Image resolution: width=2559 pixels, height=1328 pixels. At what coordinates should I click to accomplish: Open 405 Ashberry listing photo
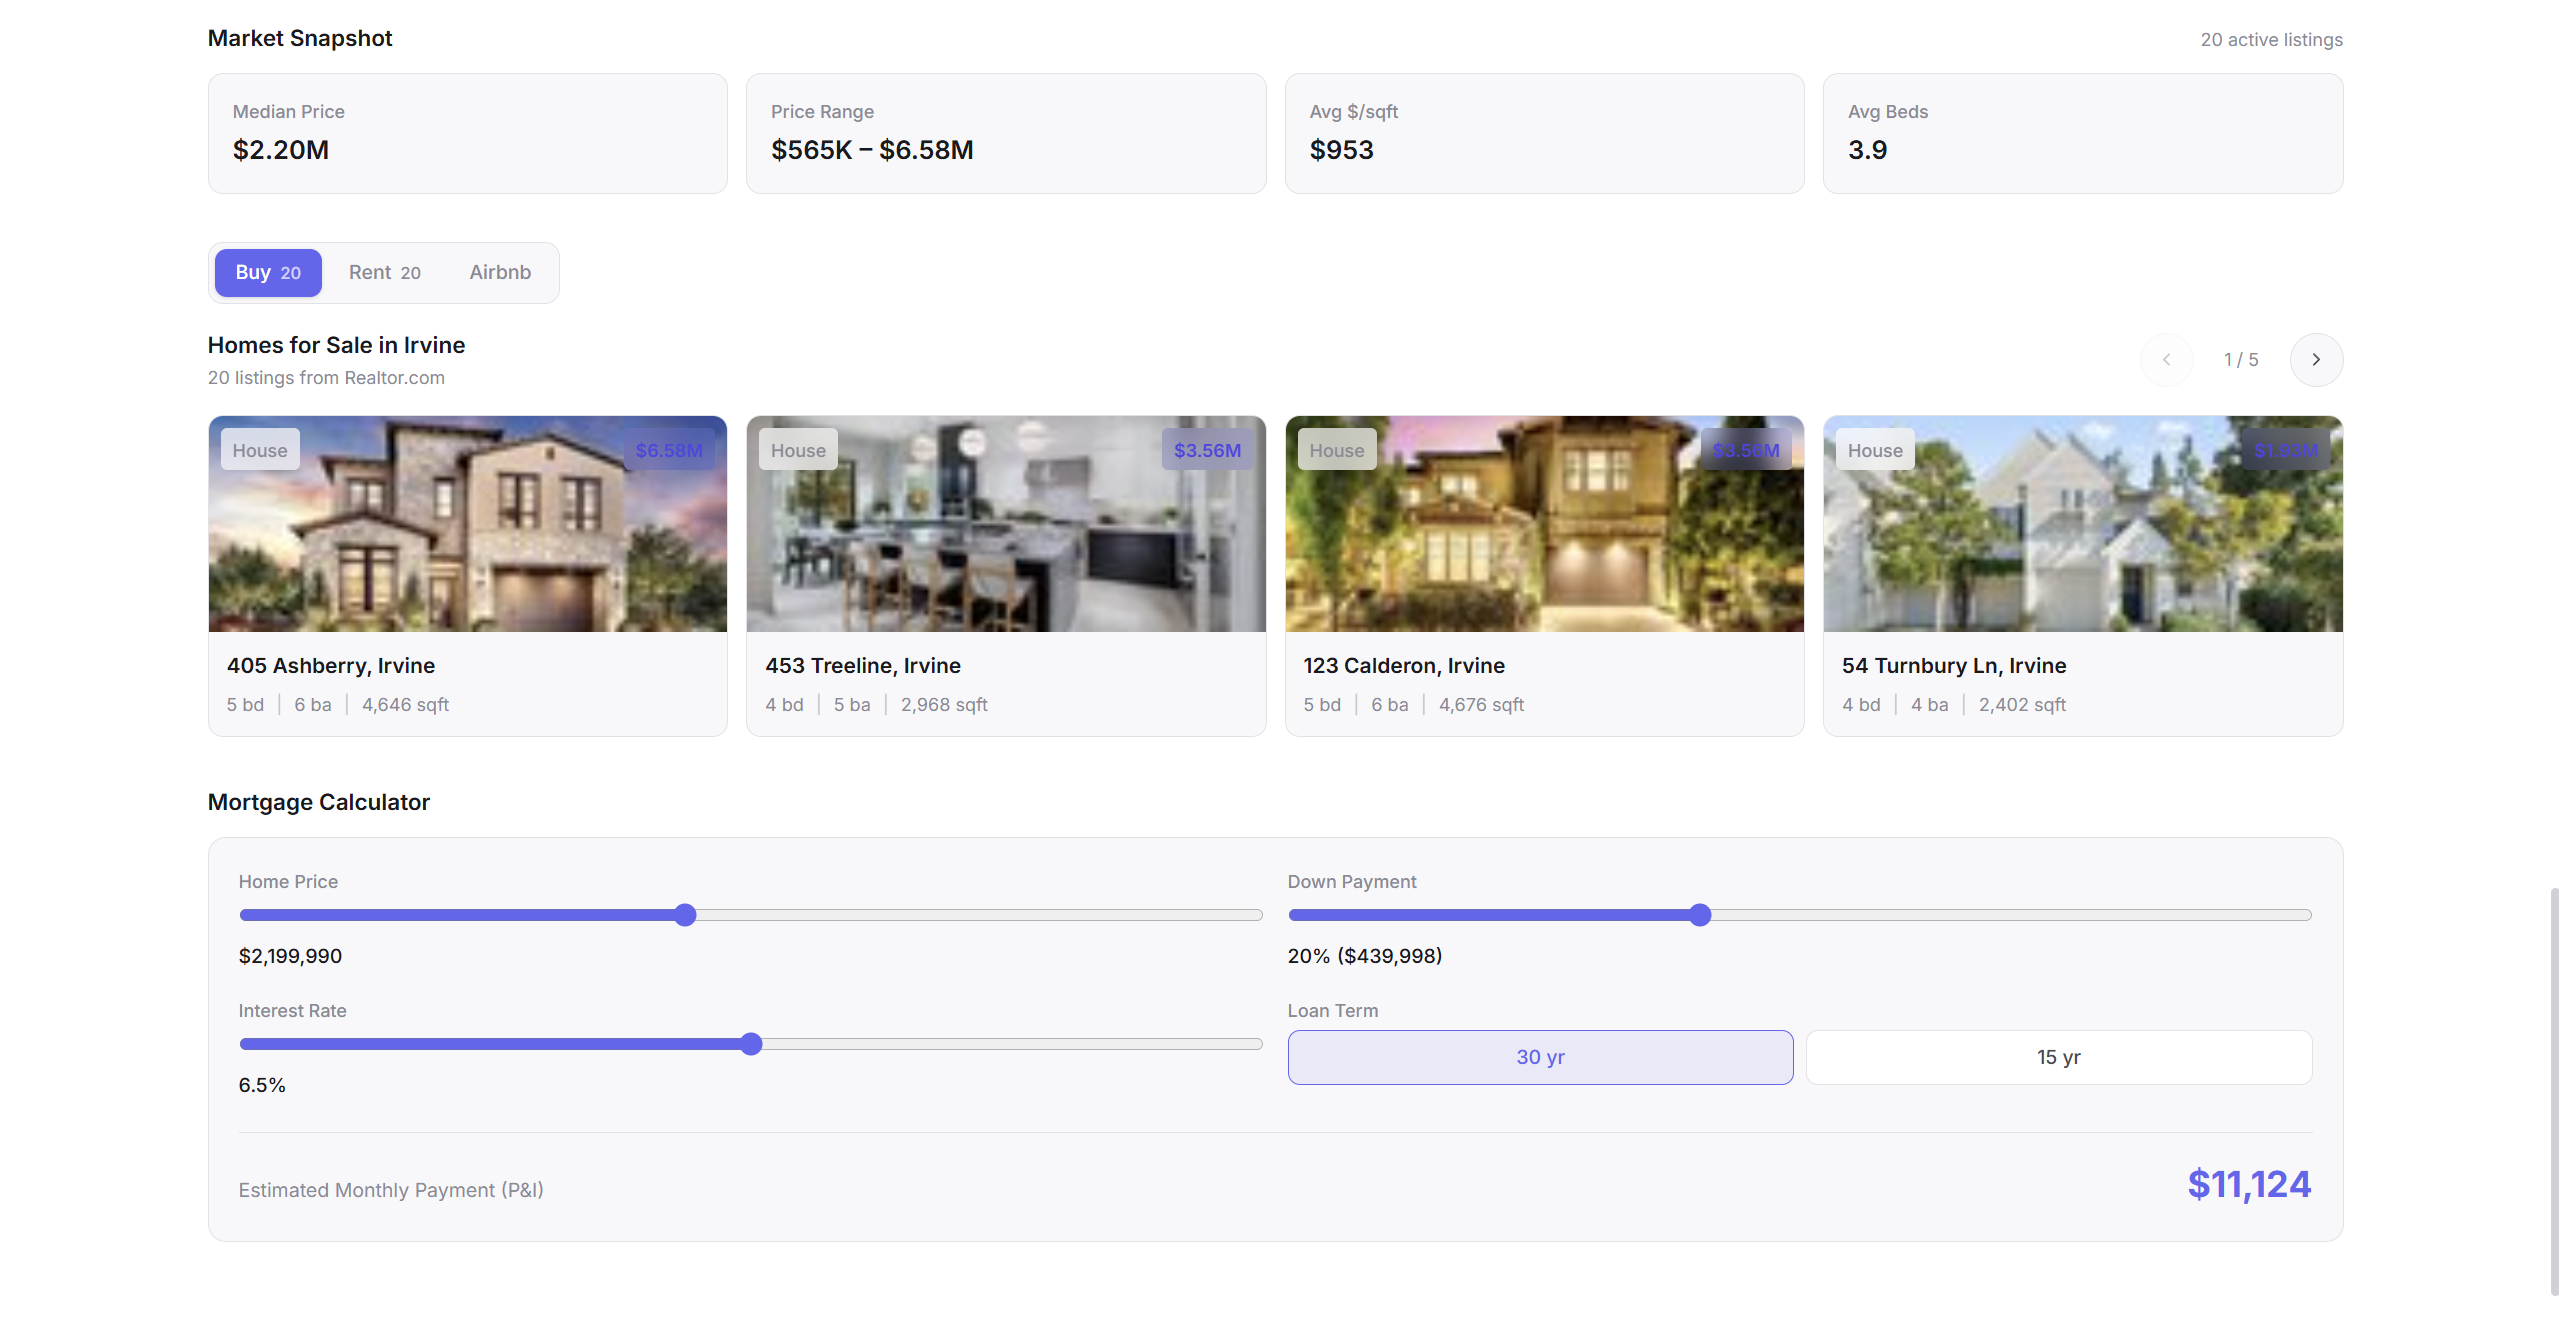pos(467,540)
